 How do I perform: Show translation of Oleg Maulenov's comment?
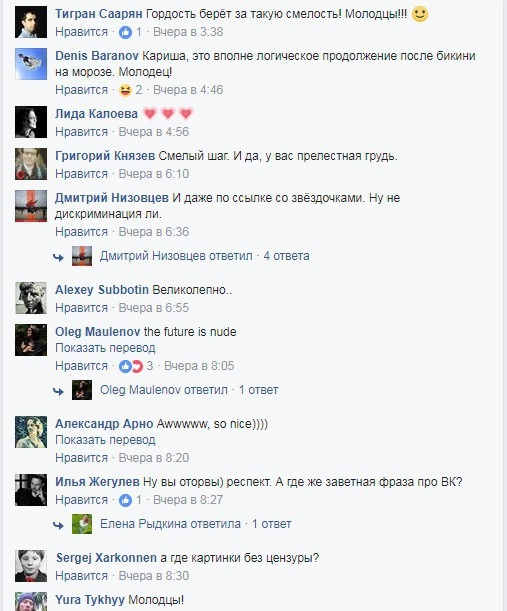[x=105, y=348]
